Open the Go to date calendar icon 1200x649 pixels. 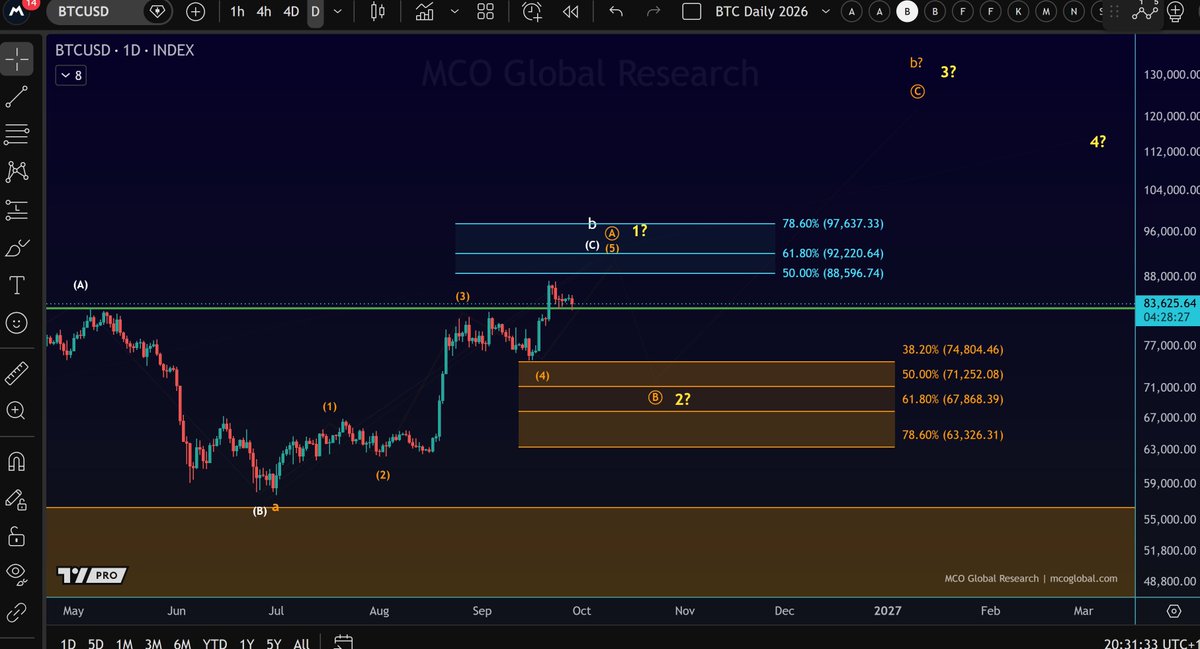(x=342, y=642)
